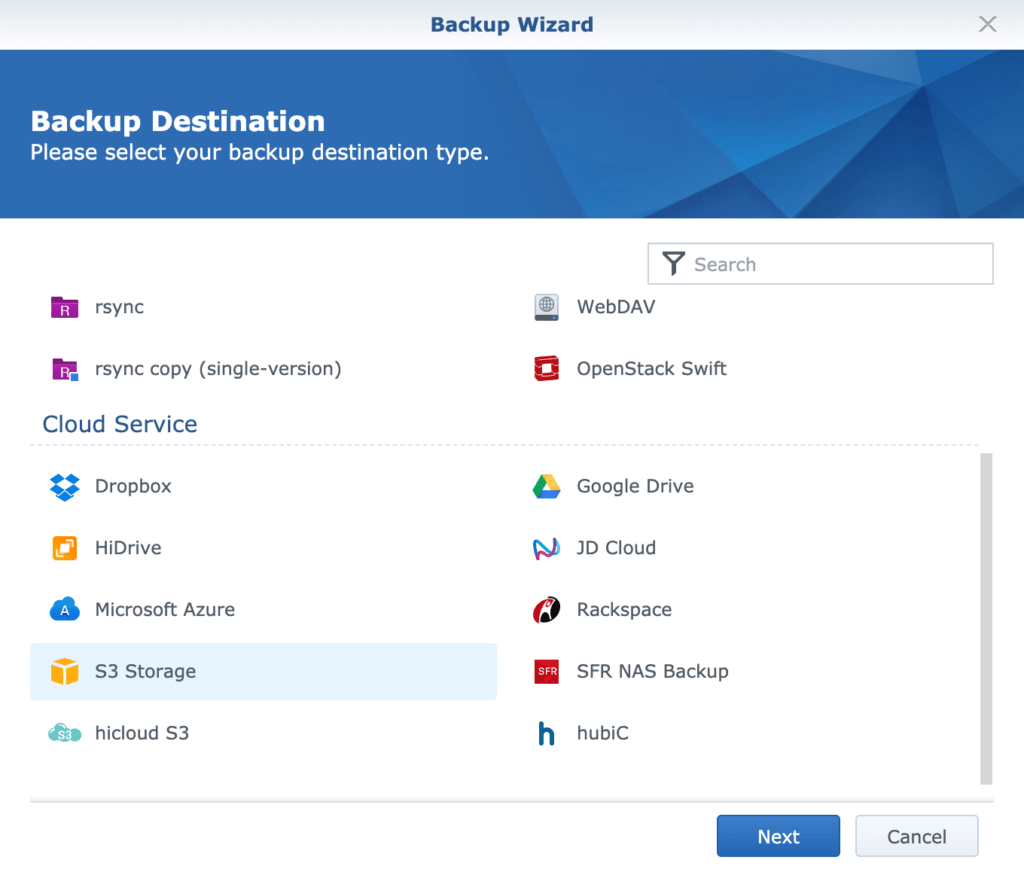Close the Backup Wizard dialog
The image size is (1024, 869).
pyautogui.click(x=987, y=24)
